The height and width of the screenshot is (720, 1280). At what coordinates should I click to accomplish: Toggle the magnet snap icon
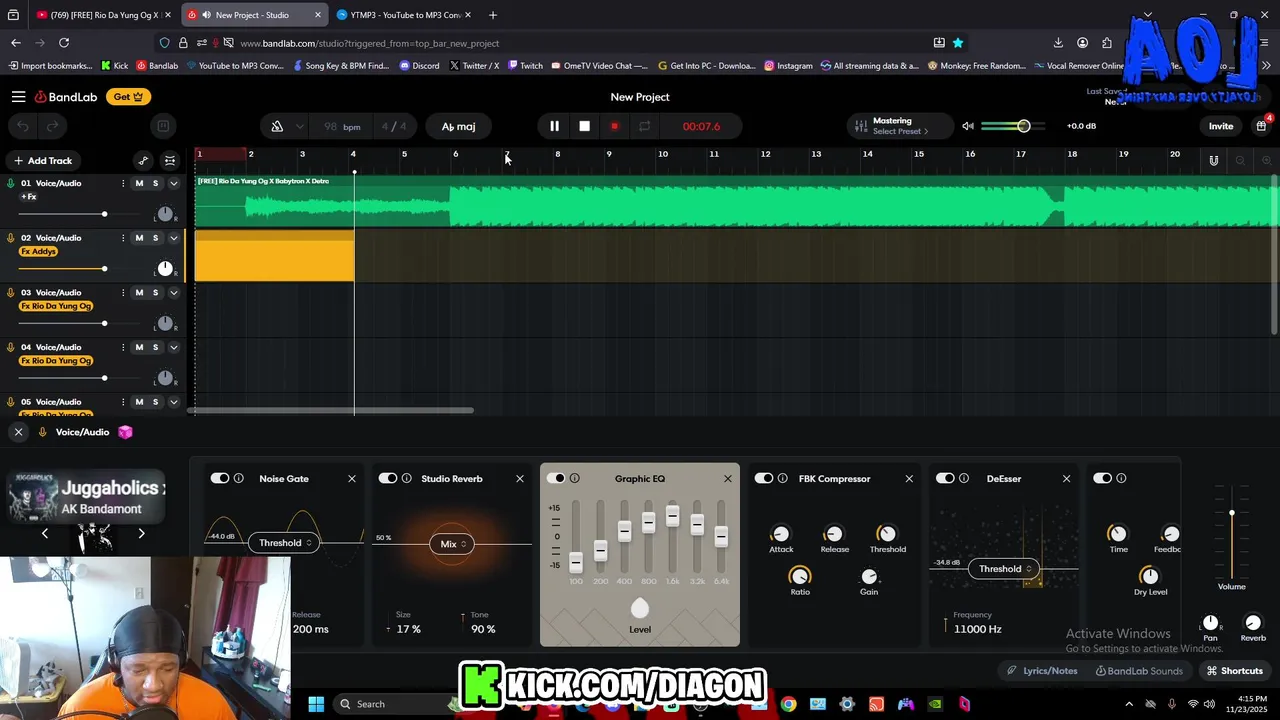point(1214,161)
